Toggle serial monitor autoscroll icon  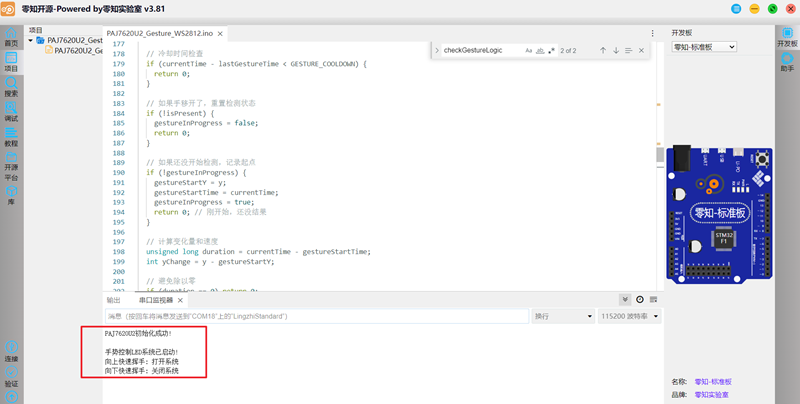pos(625,299)
